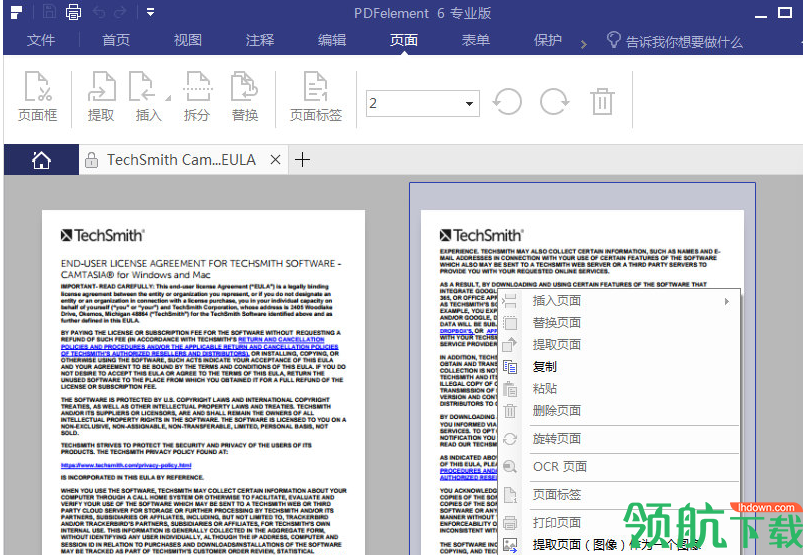Choose Replace Page (替换页面) in context menu

tap(620, 323)
